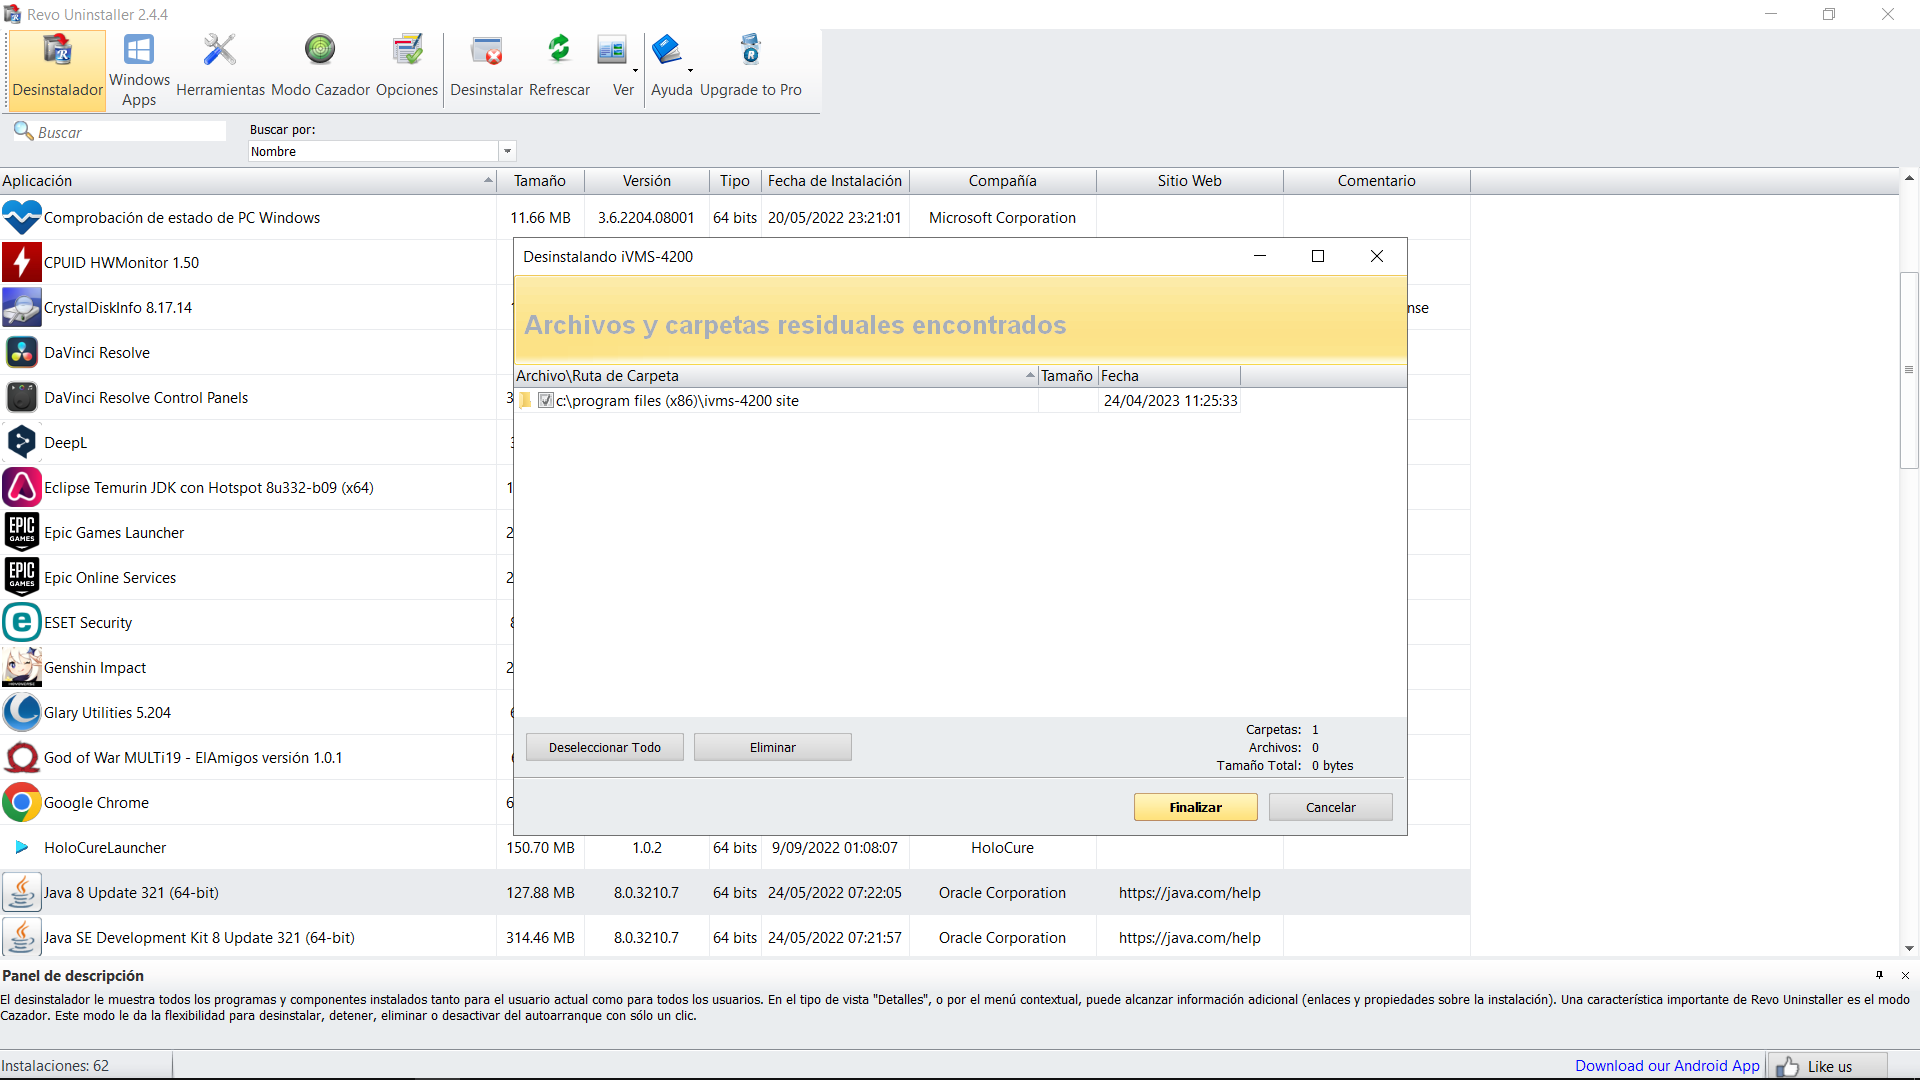Open Download our Android App link
The height and width of the screenshot is (1080, 1920).
click(x=1667, y=1066)
